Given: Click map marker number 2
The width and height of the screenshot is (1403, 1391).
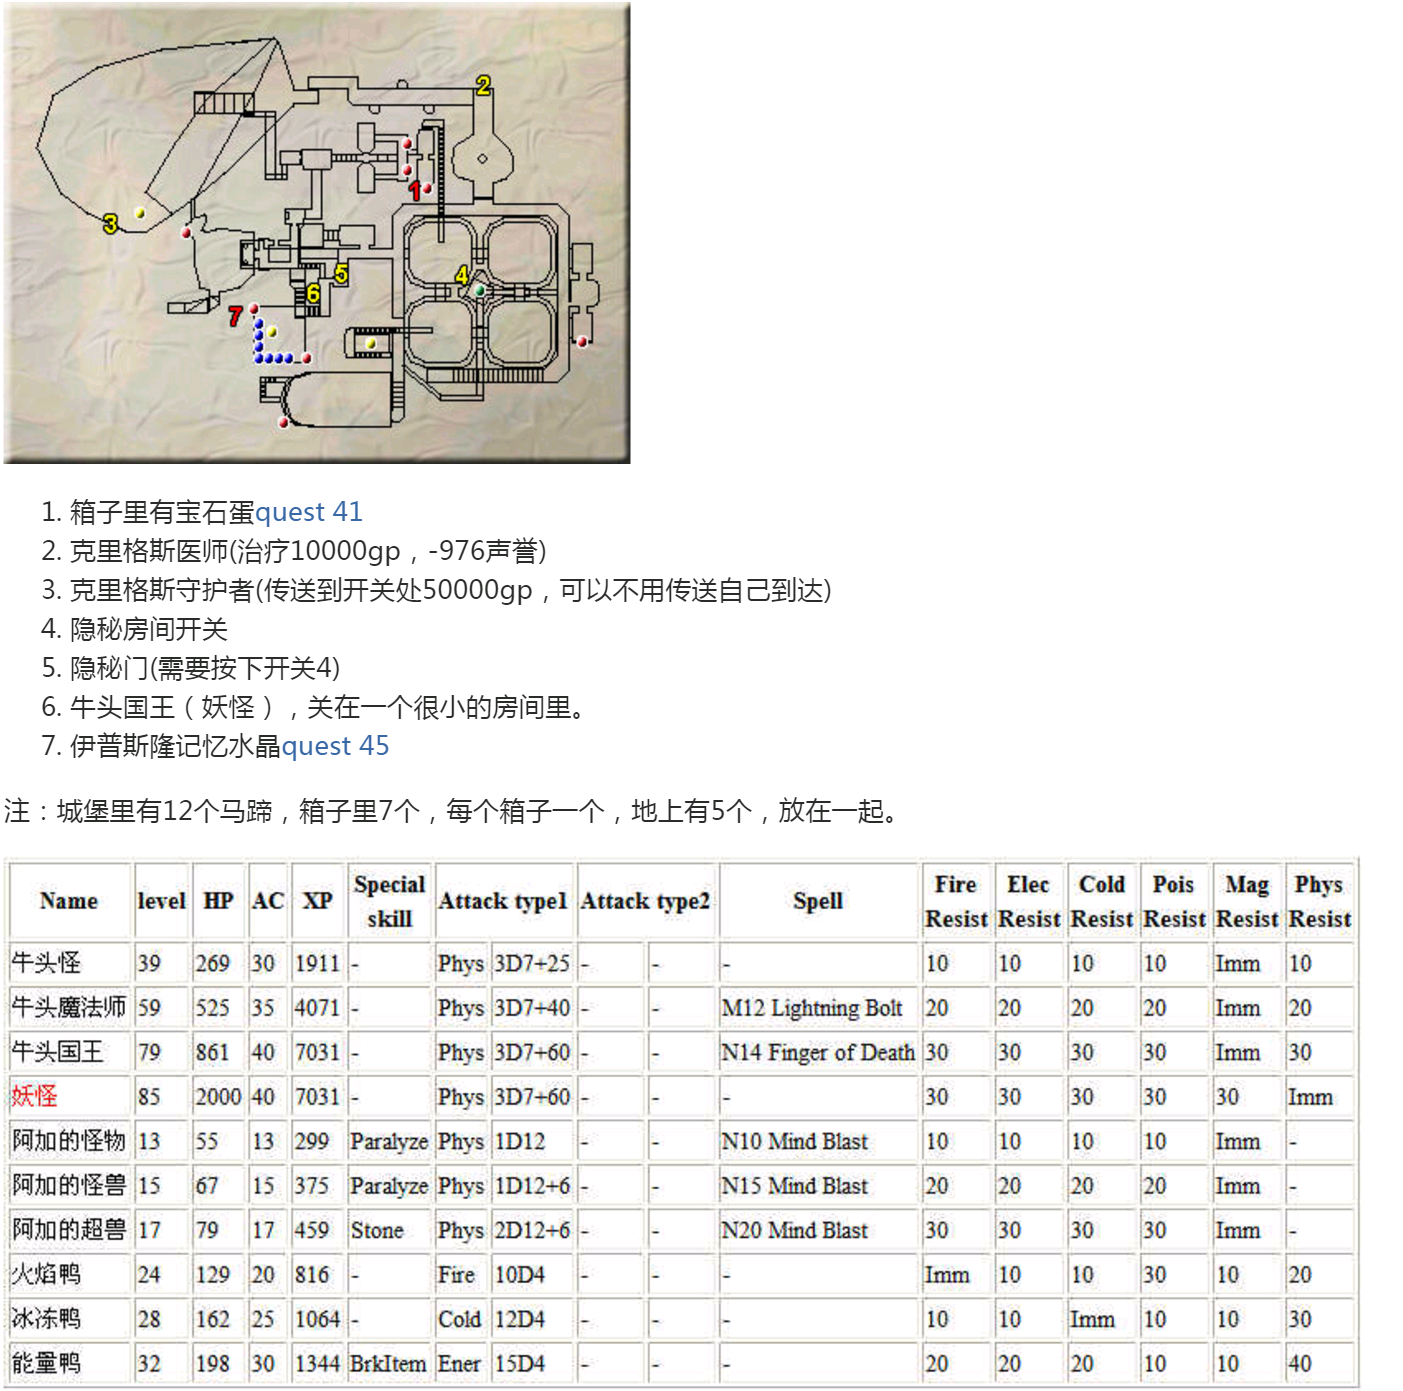Looking at the screenshot, I should pos(483,86).
